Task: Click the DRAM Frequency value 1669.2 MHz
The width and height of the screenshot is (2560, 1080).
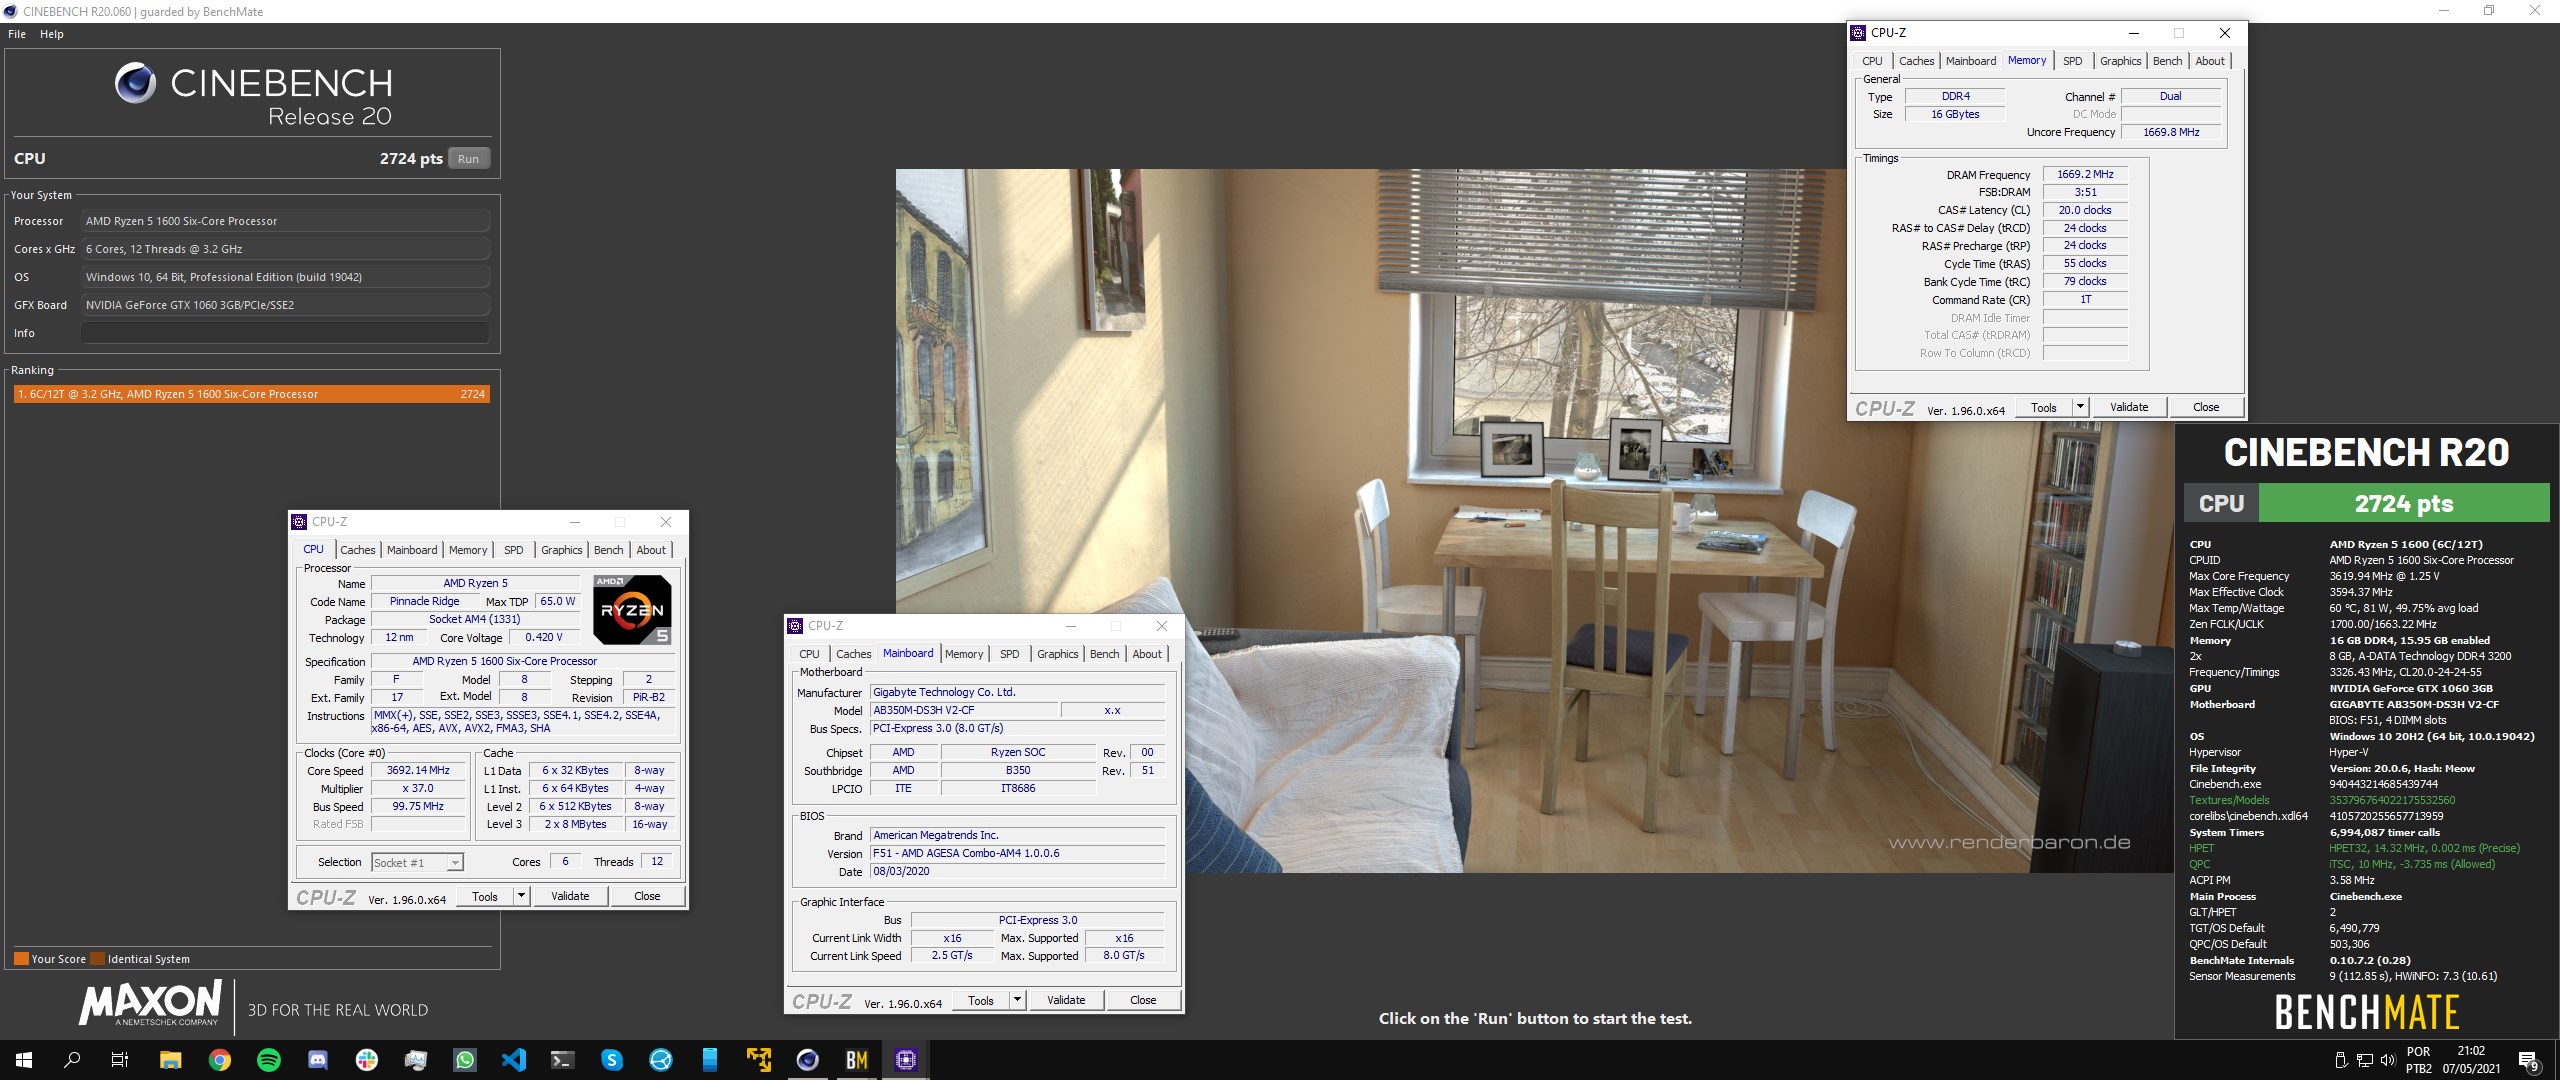Action: pyautogui.click(x=2085, y=174)
